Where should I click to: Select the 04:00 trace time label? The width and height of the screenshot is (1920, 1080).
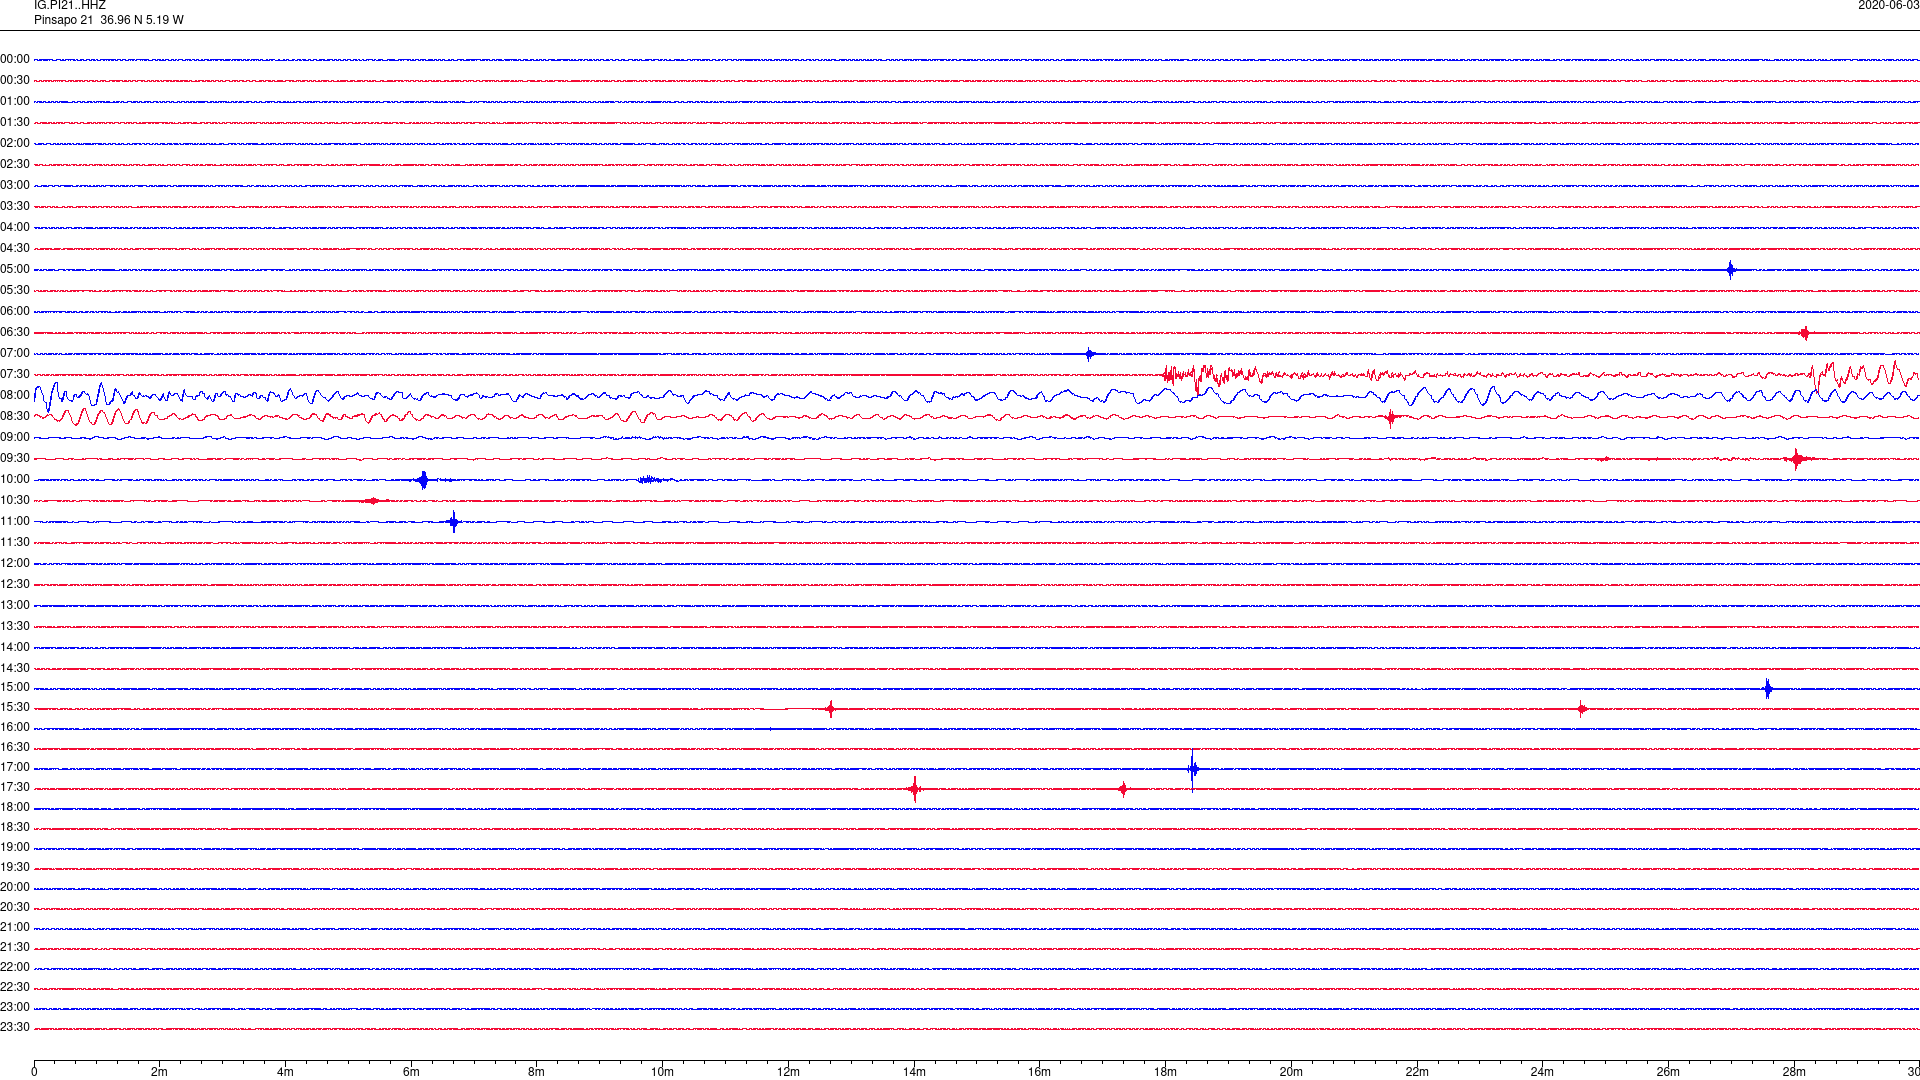[x=15, y=227]
